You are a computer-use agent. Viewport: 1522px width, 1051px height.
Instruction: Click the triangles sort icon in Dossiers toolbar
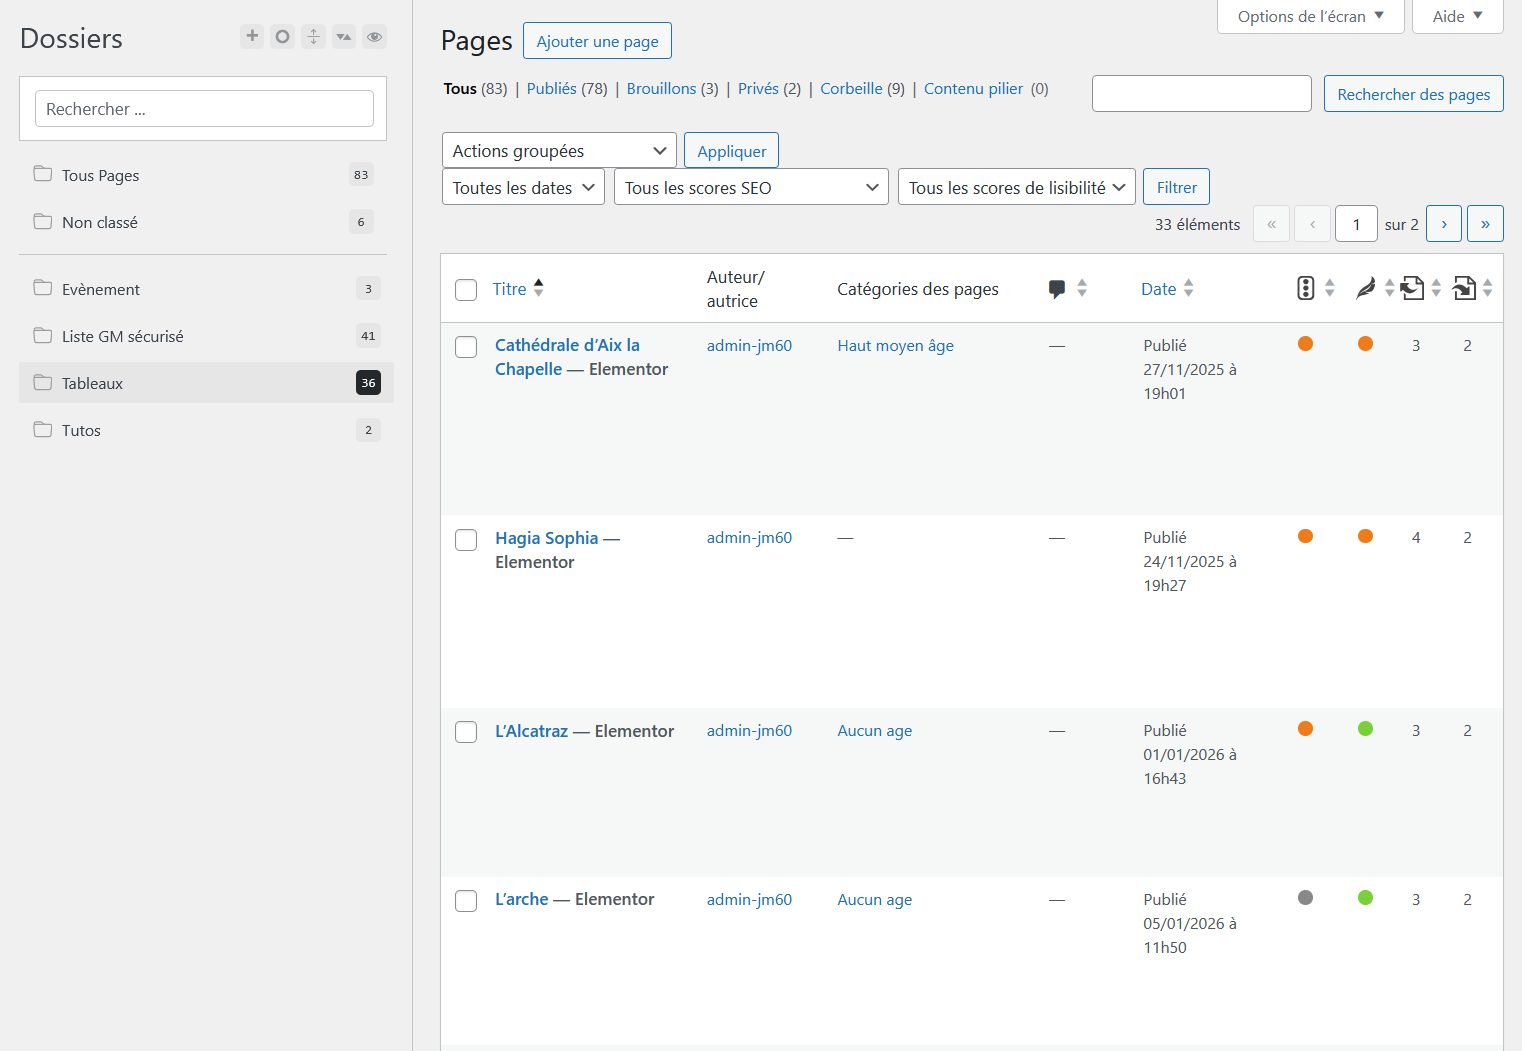click(x=344, y=37)
